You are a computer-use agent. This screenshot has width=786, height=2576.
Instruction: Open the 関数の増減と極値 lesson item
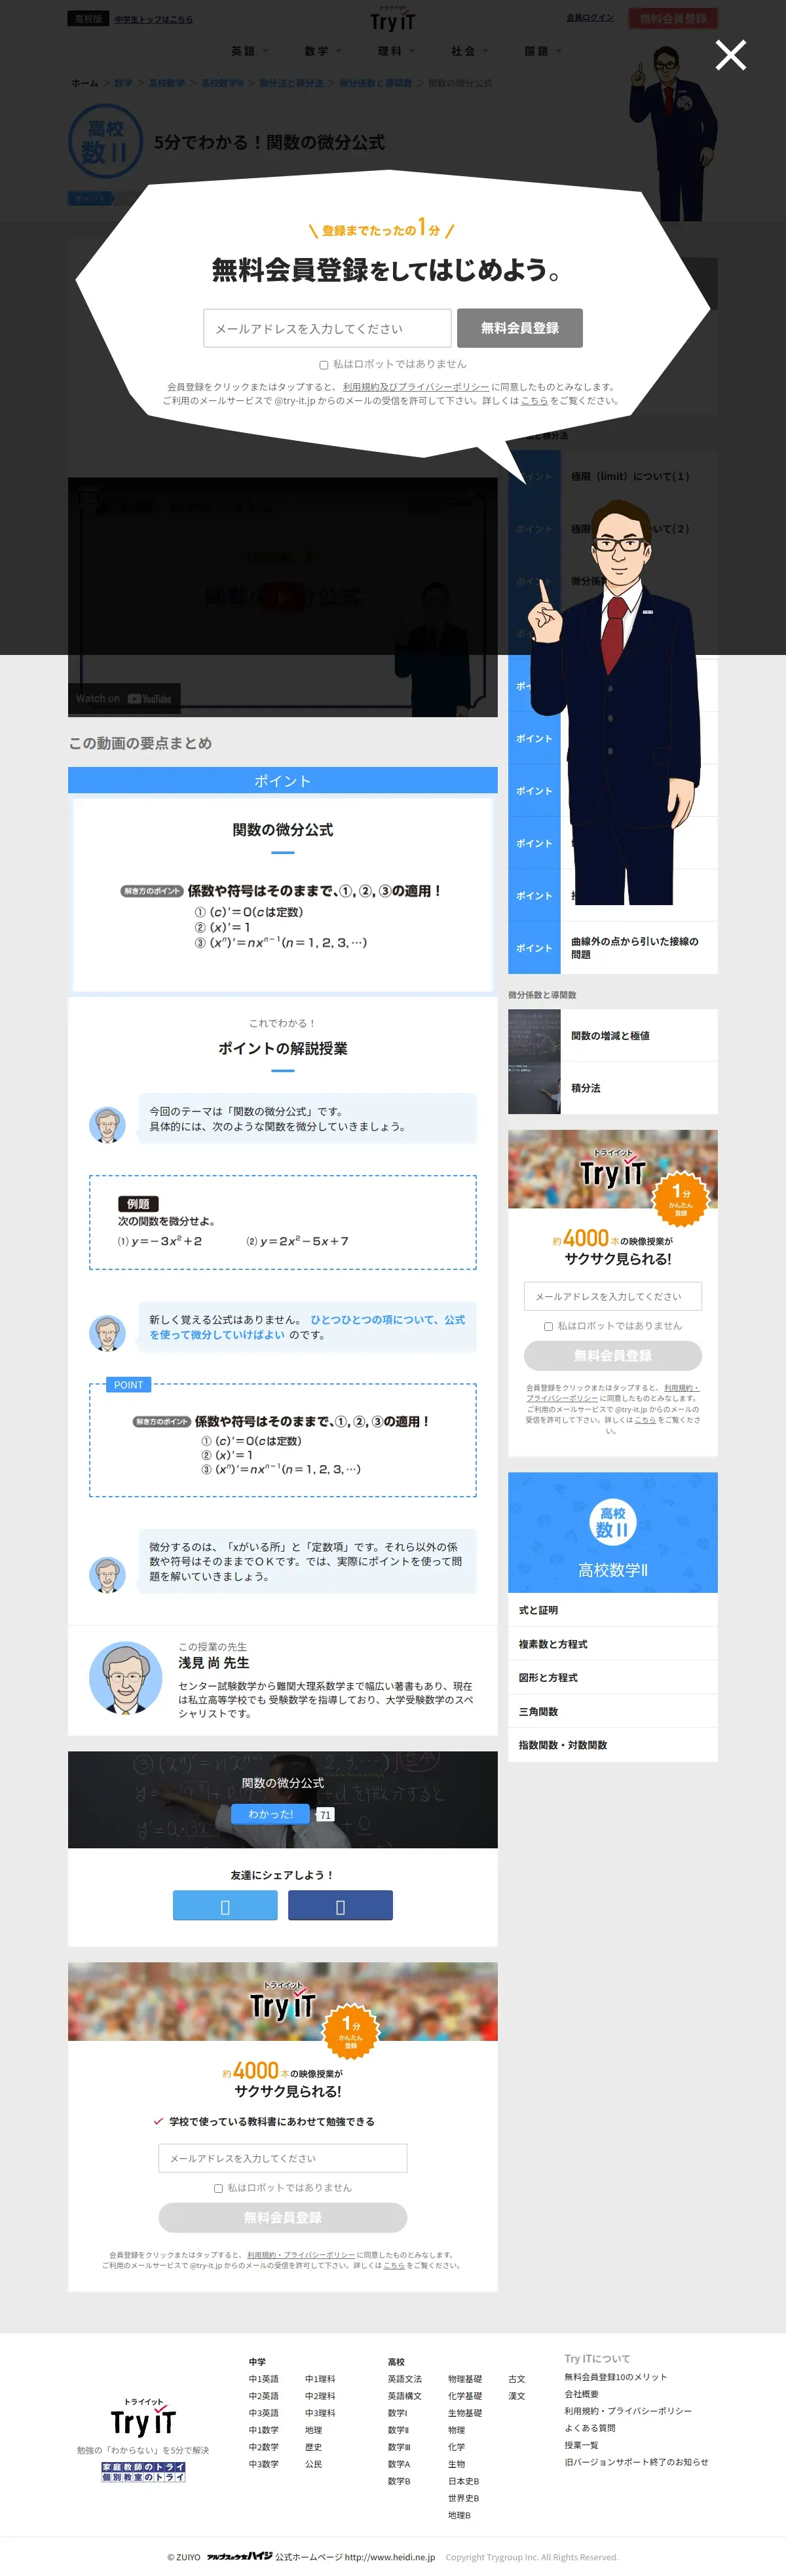coord(613,1036)
